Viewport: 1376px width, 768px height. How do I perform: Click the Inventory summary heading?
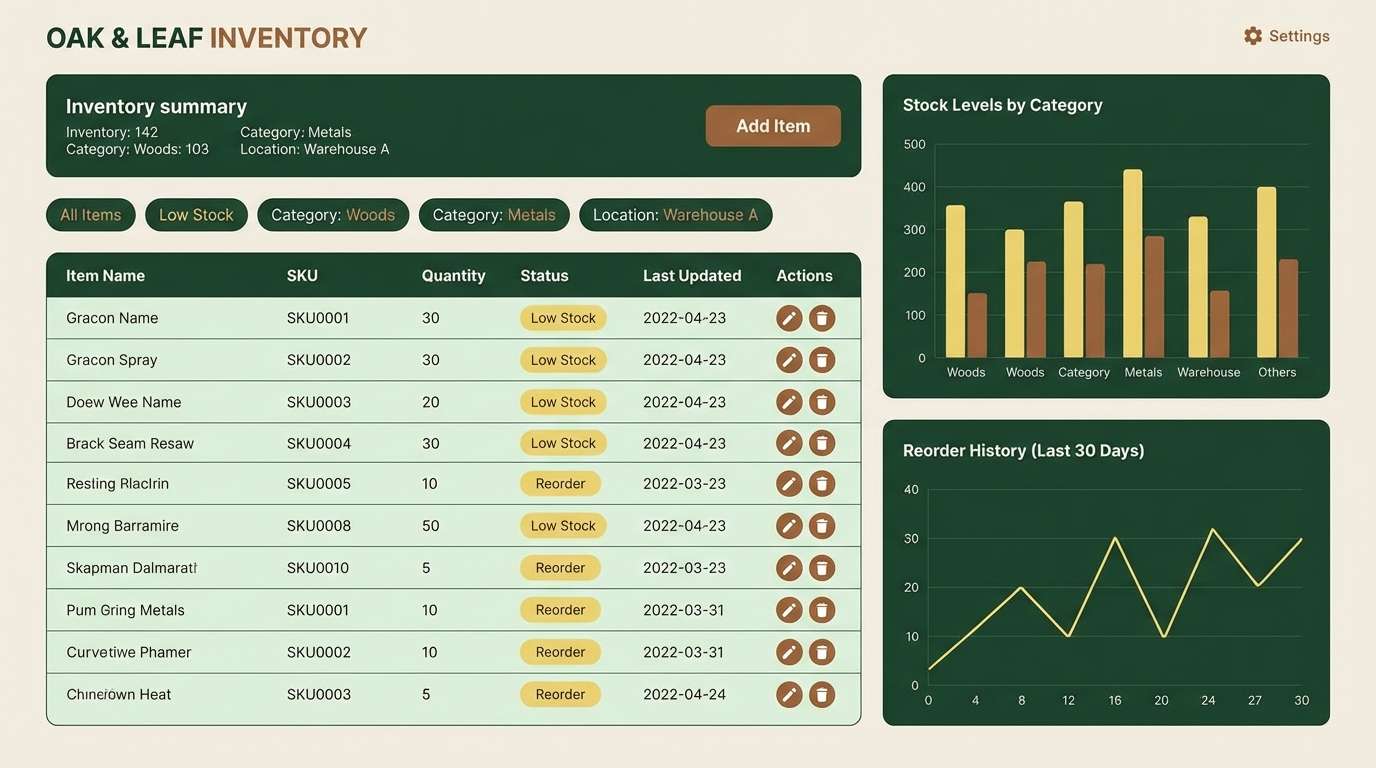[156, 105]
